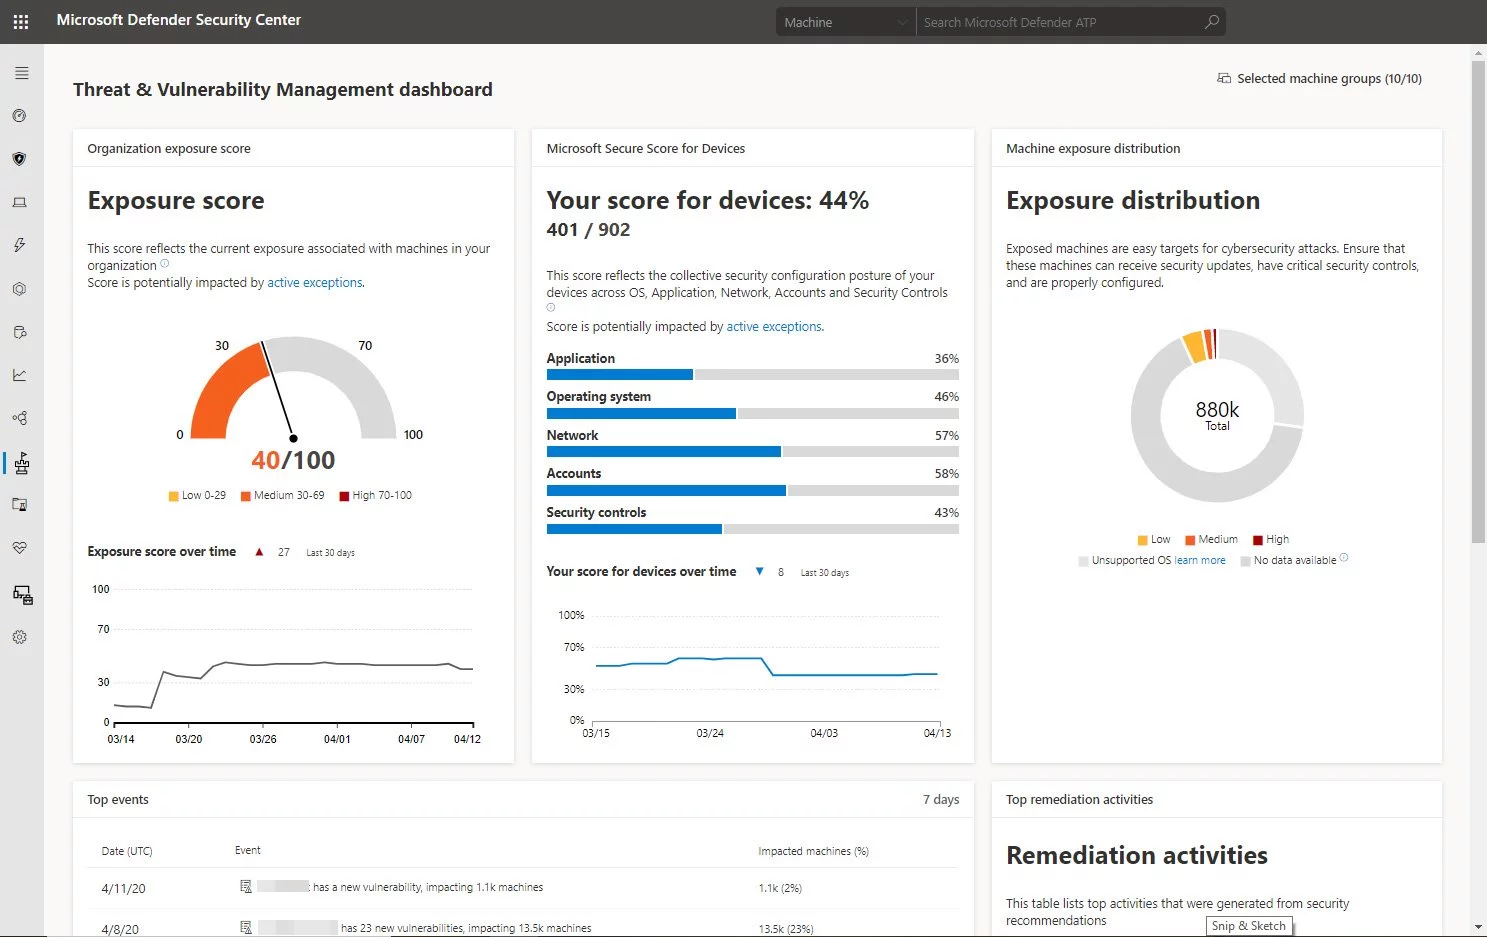Click the 401 / 902 score value

[588, 230]
